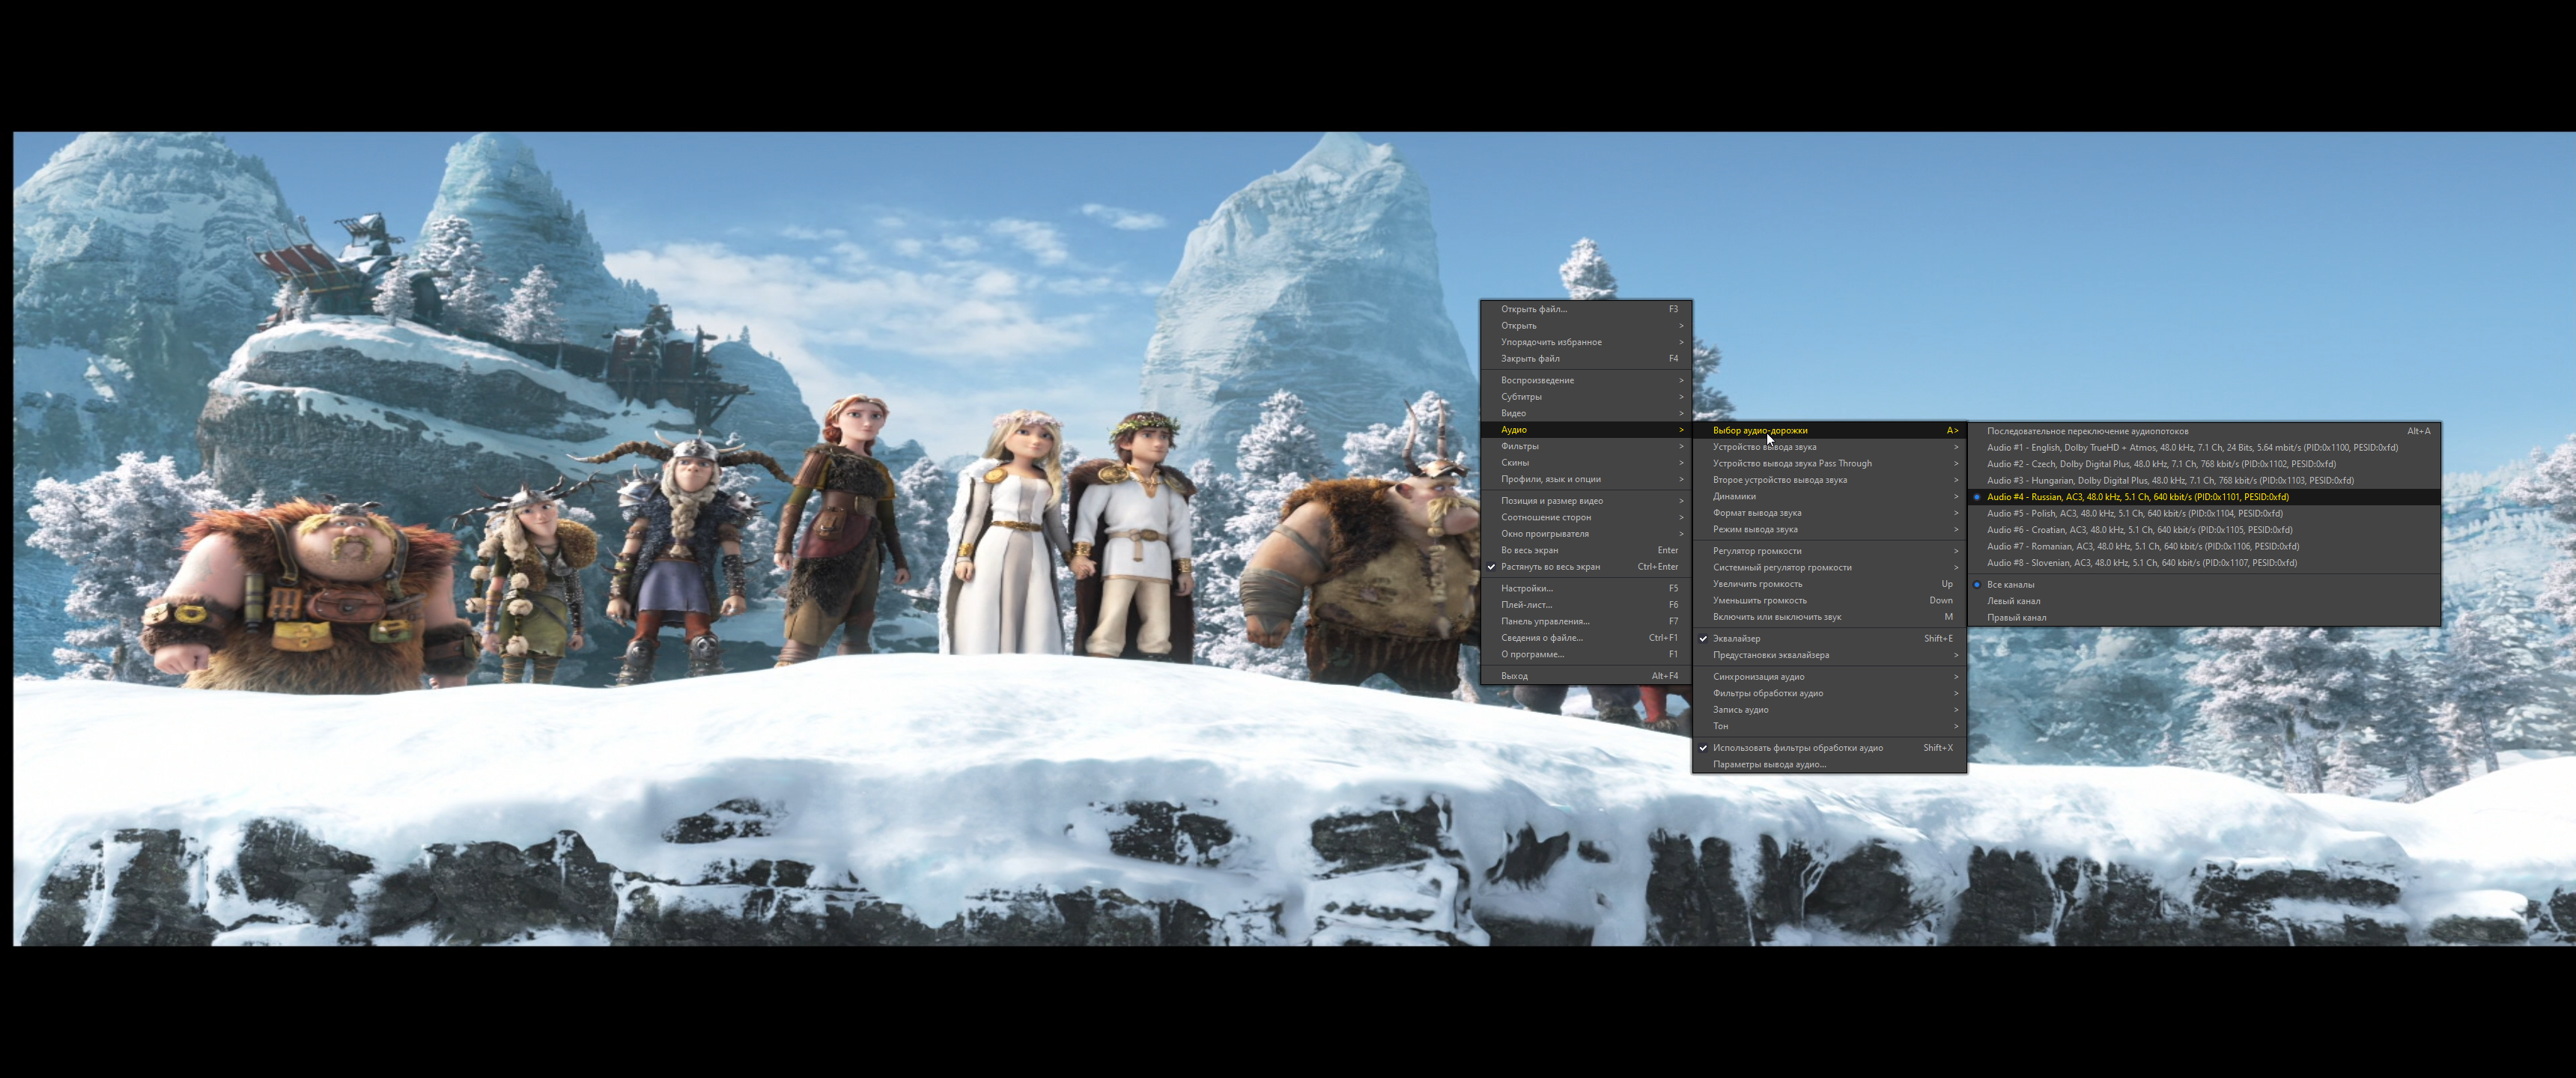This screenshot has width=2576, height=1078.
Task: Select 'Левый канал' channel option
Action: pos(2203,601)
